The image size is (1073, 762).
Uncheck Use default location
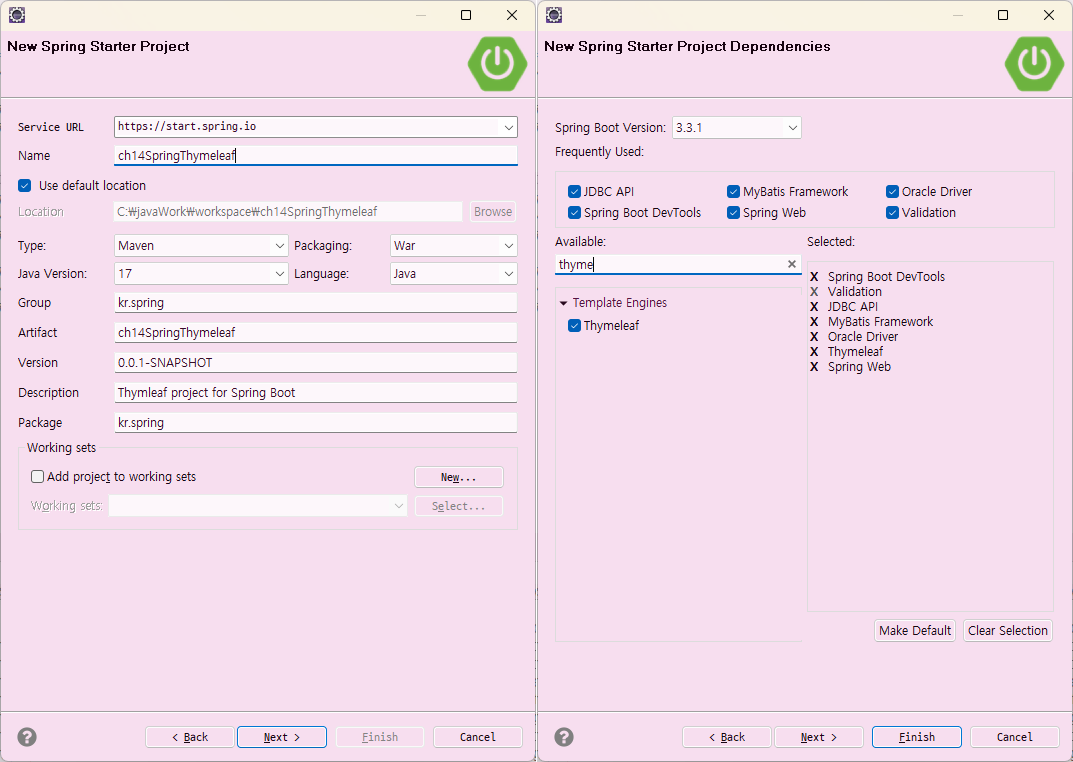pos(25,185)
